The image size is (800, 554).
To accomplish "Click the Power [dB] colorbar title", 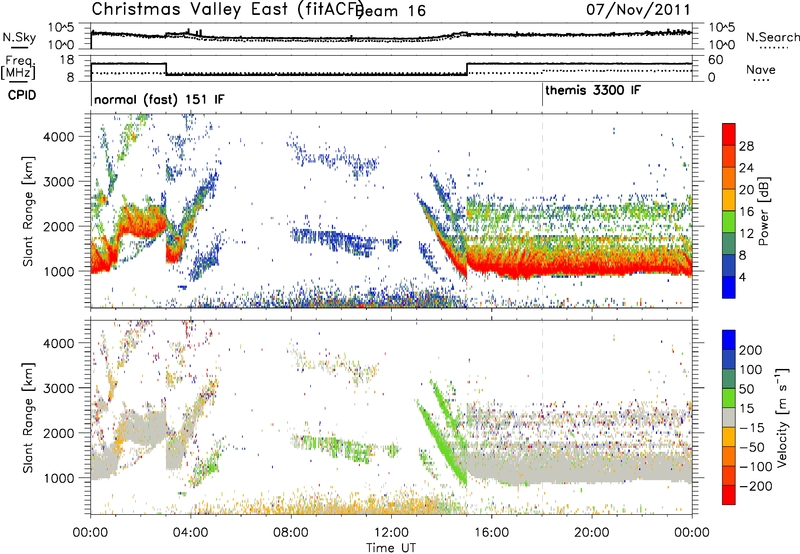I will (763, 211).
